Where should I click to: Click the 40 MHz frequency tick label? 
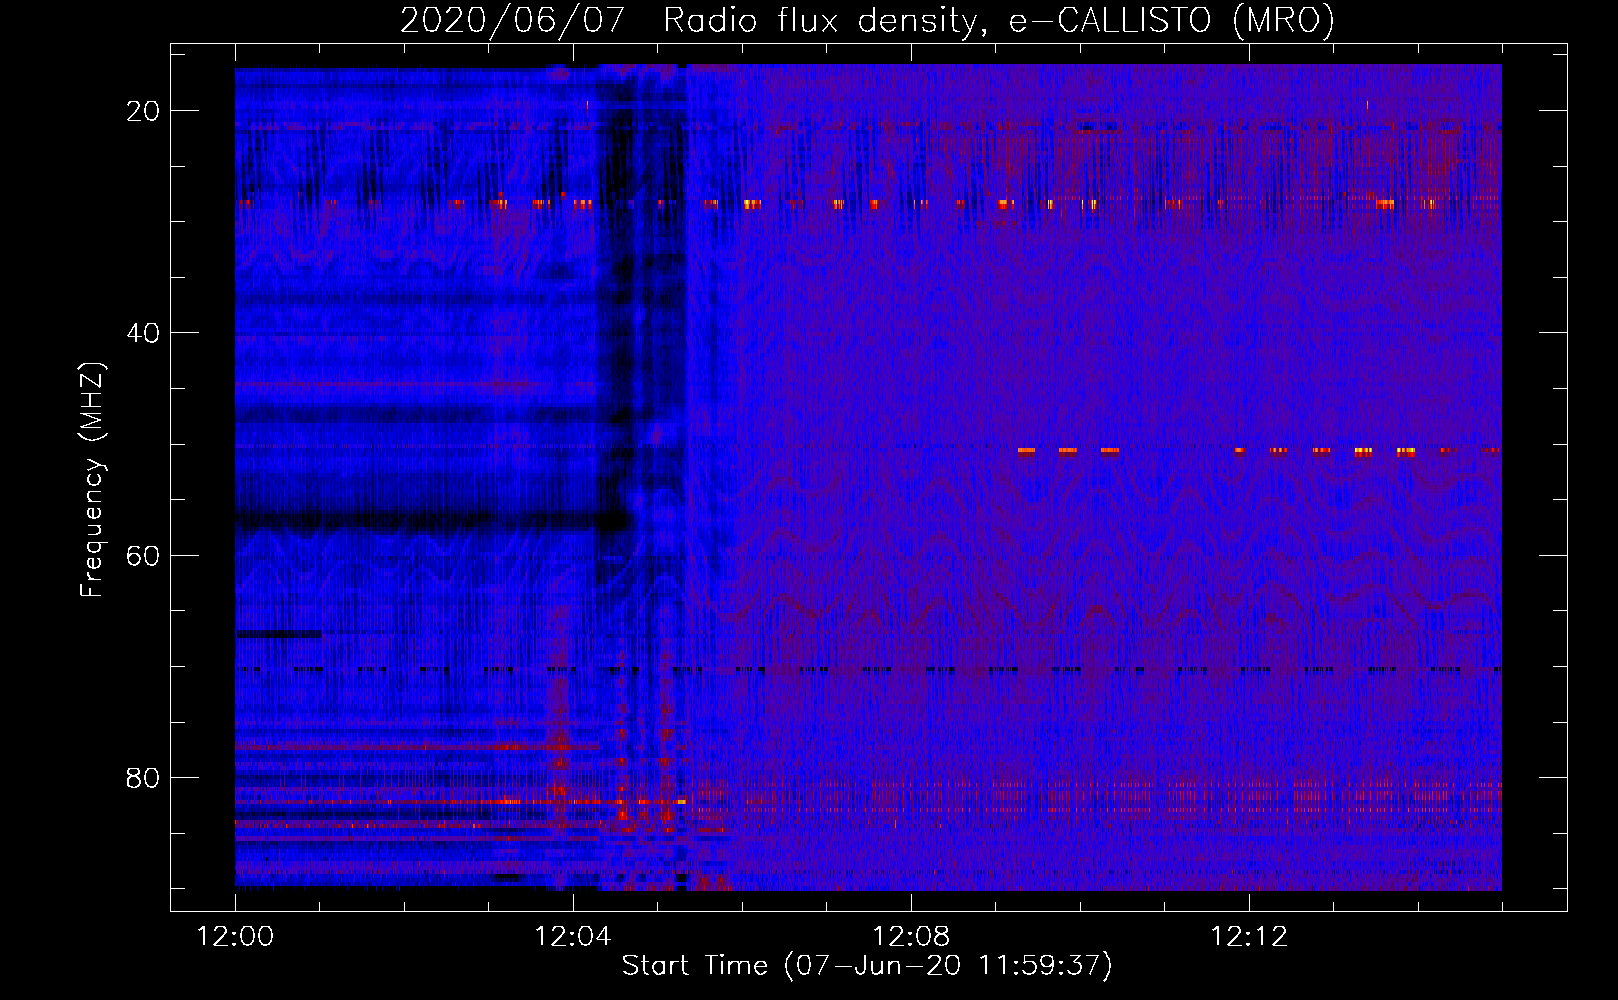[143, 333]
